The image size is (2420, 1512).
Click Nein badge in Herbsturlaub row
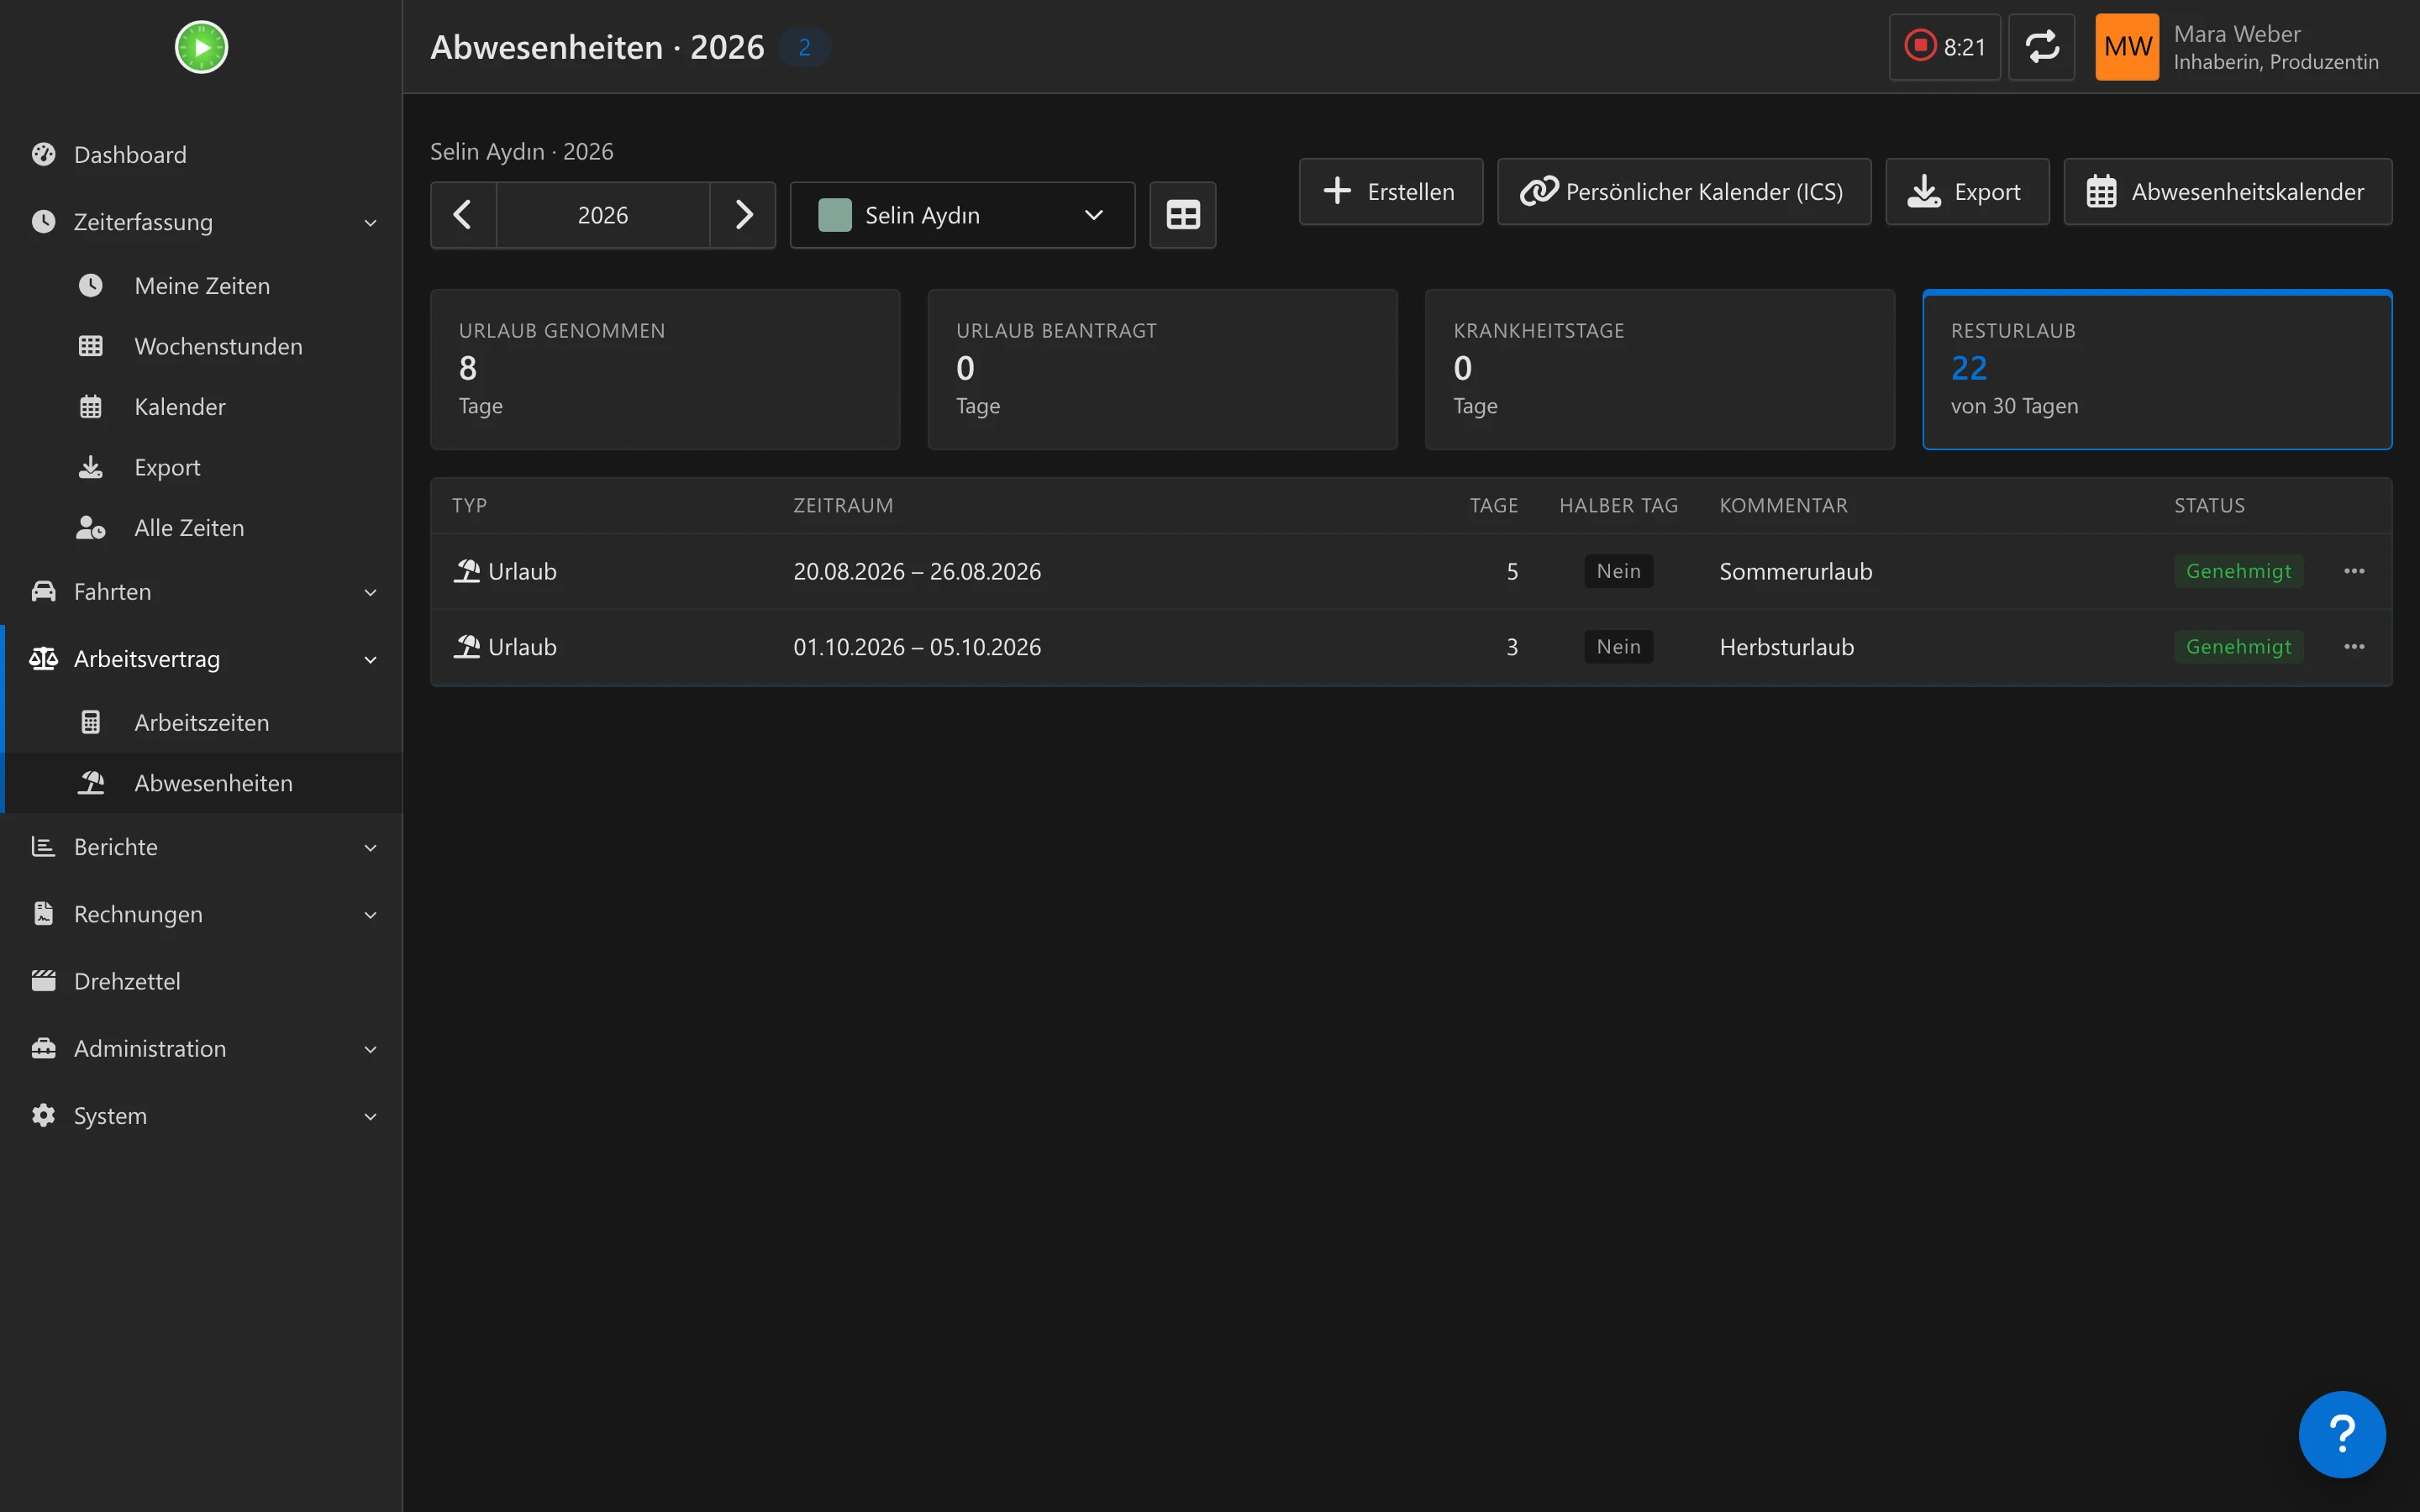pos(1618,647)
